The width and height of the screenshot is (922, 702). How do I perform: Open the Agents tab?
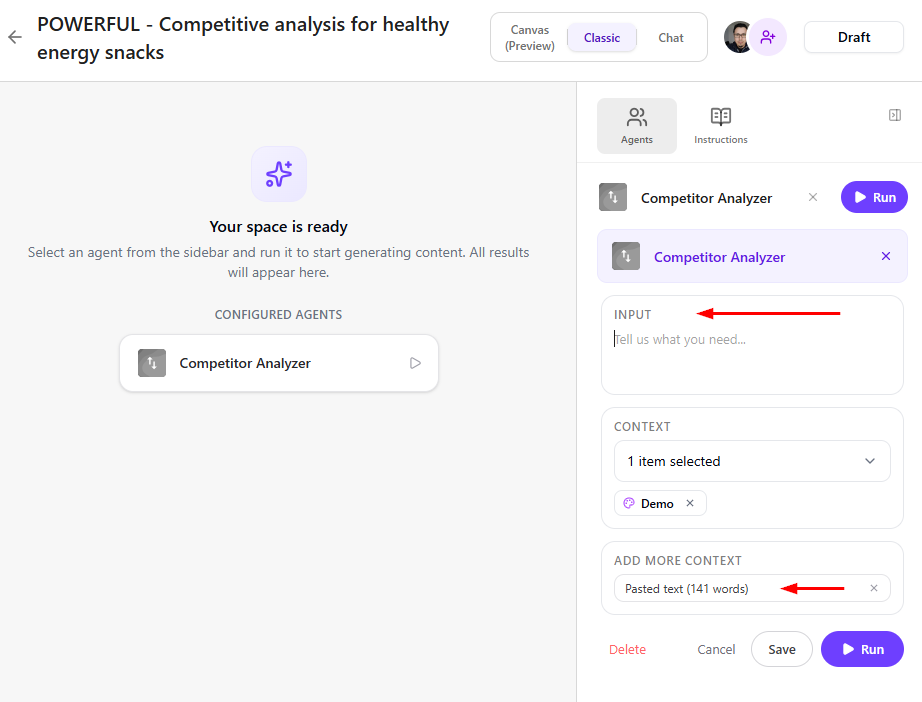tap(637, 126)
